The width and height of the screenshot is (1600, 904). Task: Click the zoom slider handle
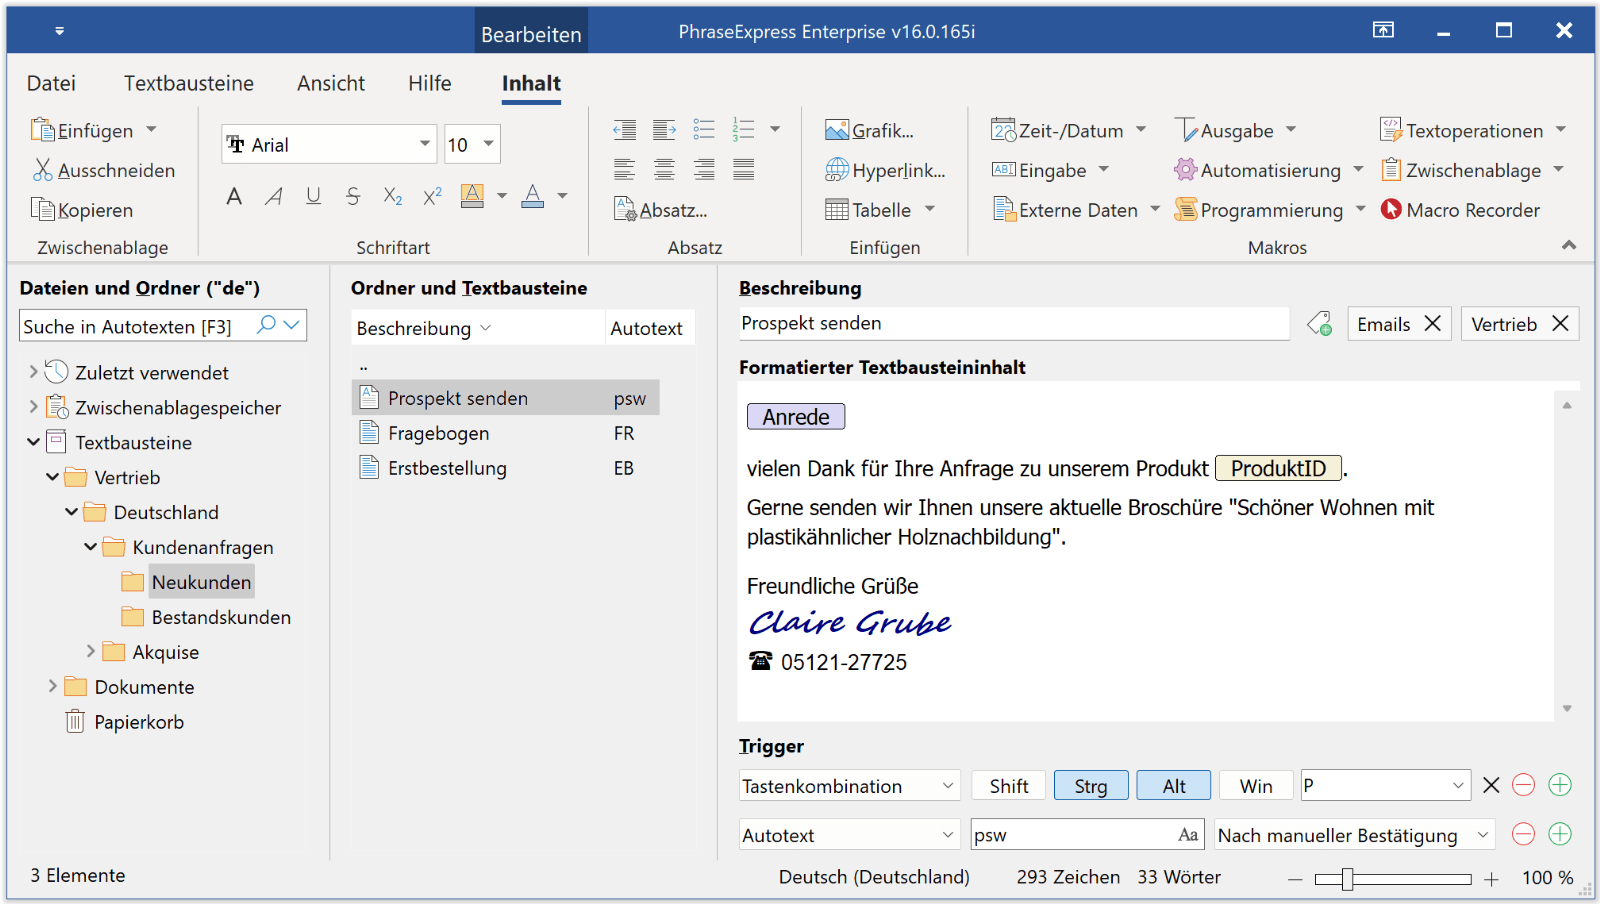pos(1347,879)
